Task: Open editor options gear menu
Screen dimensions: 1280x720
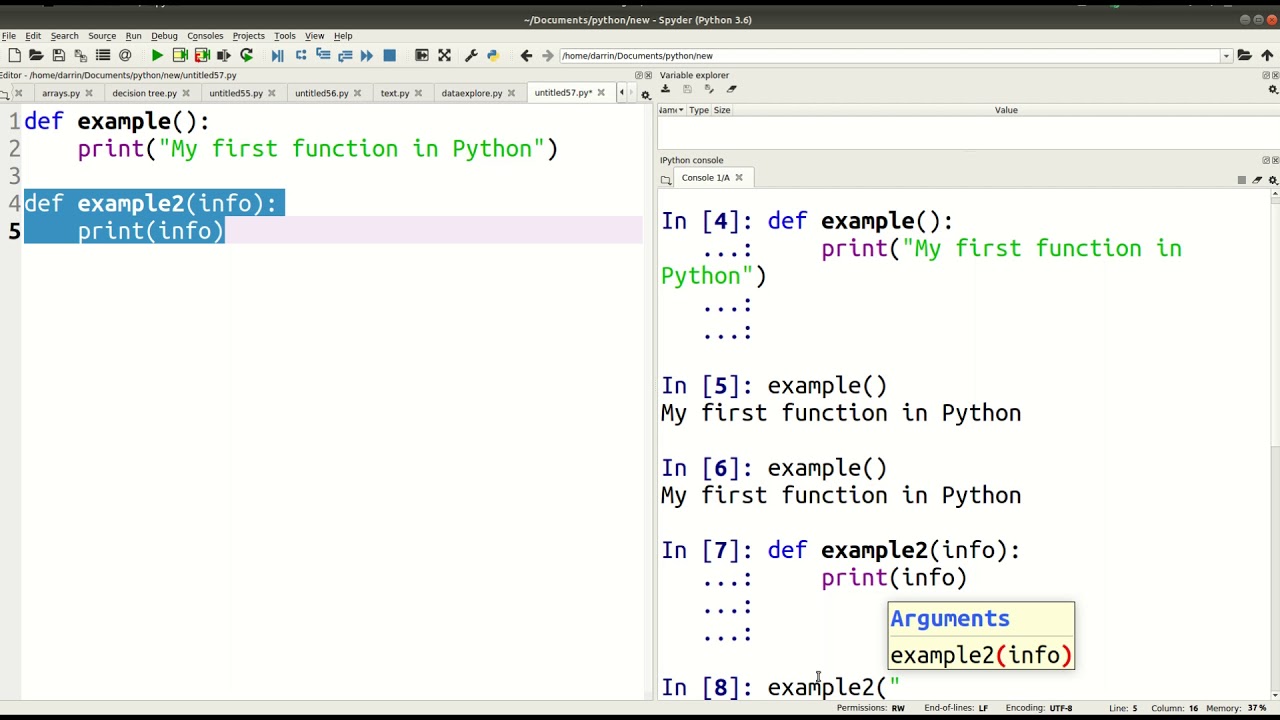Action: pos(646,95)
